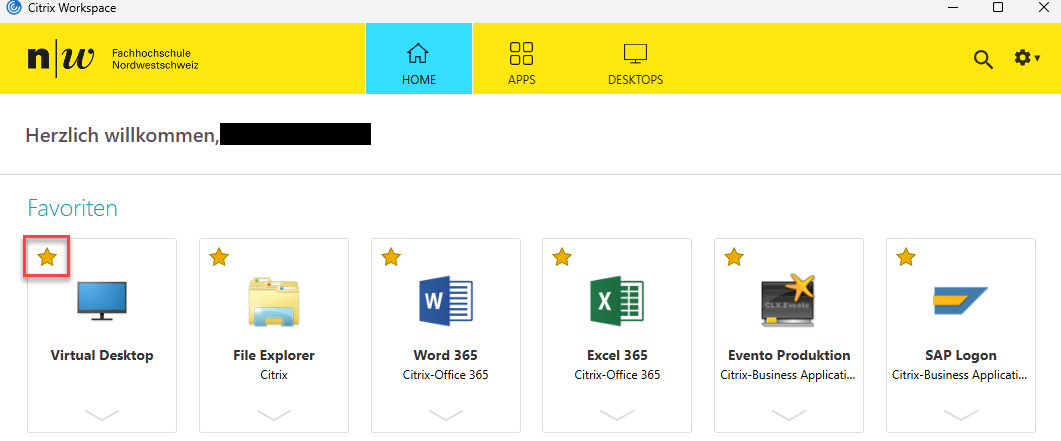Open the settings gear dropdown
The width and height of the screenshot is (1061, 441).
(x=1027, y=59)
